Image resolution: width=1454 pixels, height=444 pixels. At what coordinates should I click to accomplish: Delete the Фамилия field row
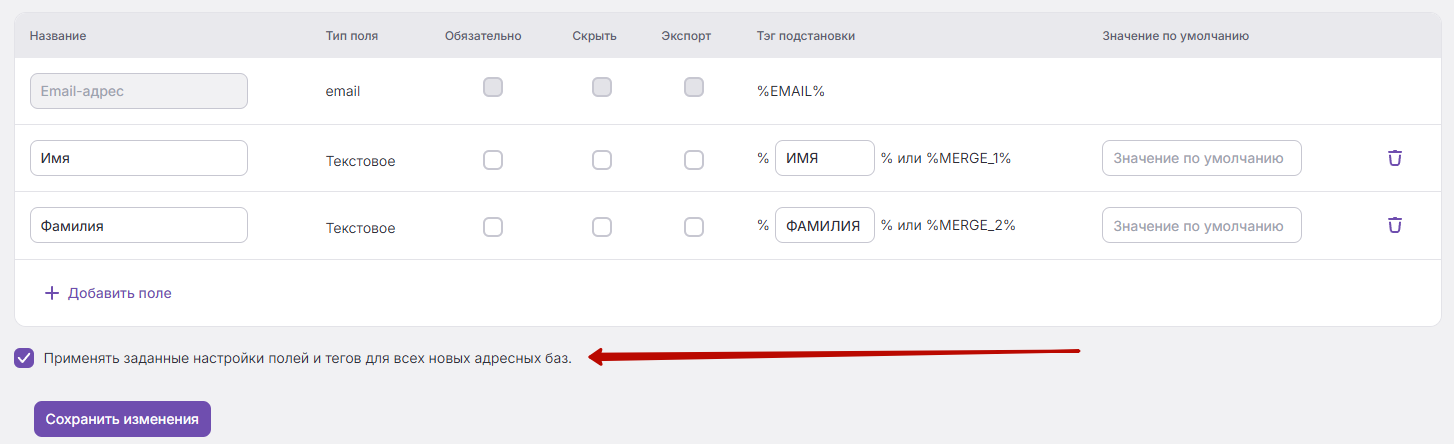click(x=1395, y=225)
